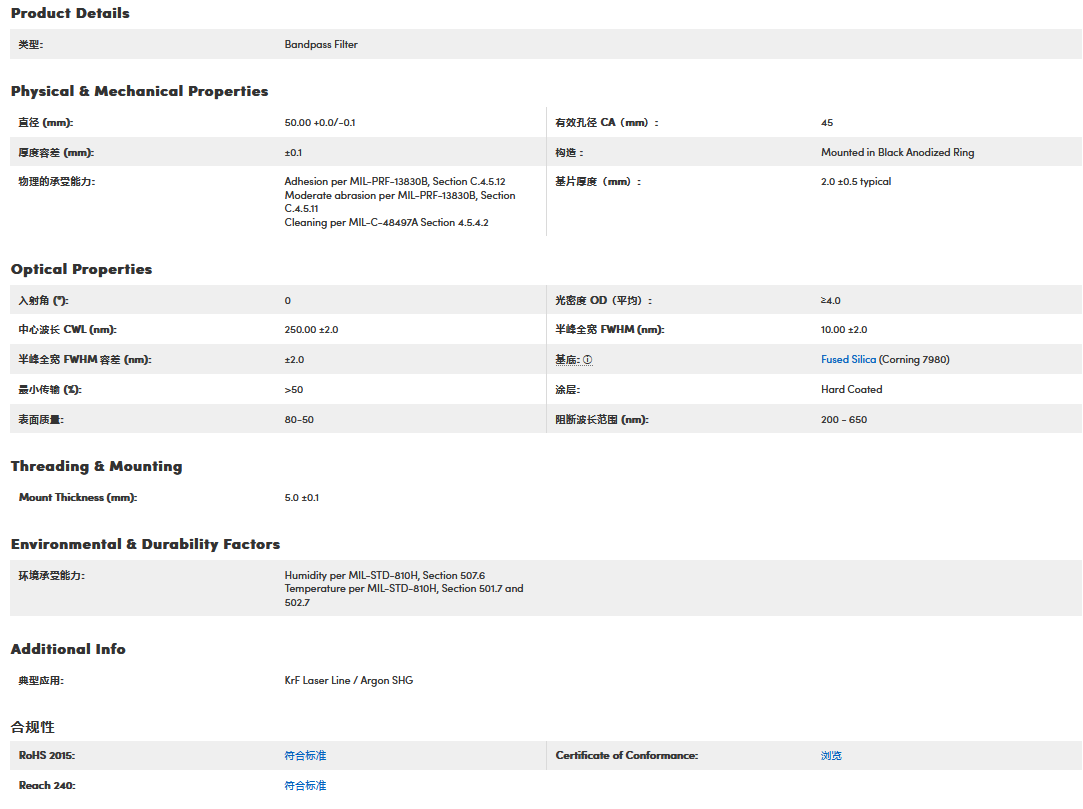
Task: Click the 中心波长 CWL value 250.00 ±2.0
Action: click(x=311, y=330)
